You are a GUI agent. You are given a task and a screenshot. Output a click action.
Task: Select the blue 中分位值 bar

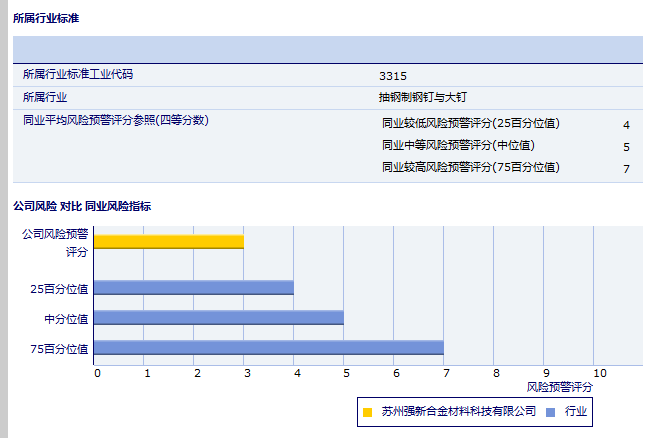point(218,318)
